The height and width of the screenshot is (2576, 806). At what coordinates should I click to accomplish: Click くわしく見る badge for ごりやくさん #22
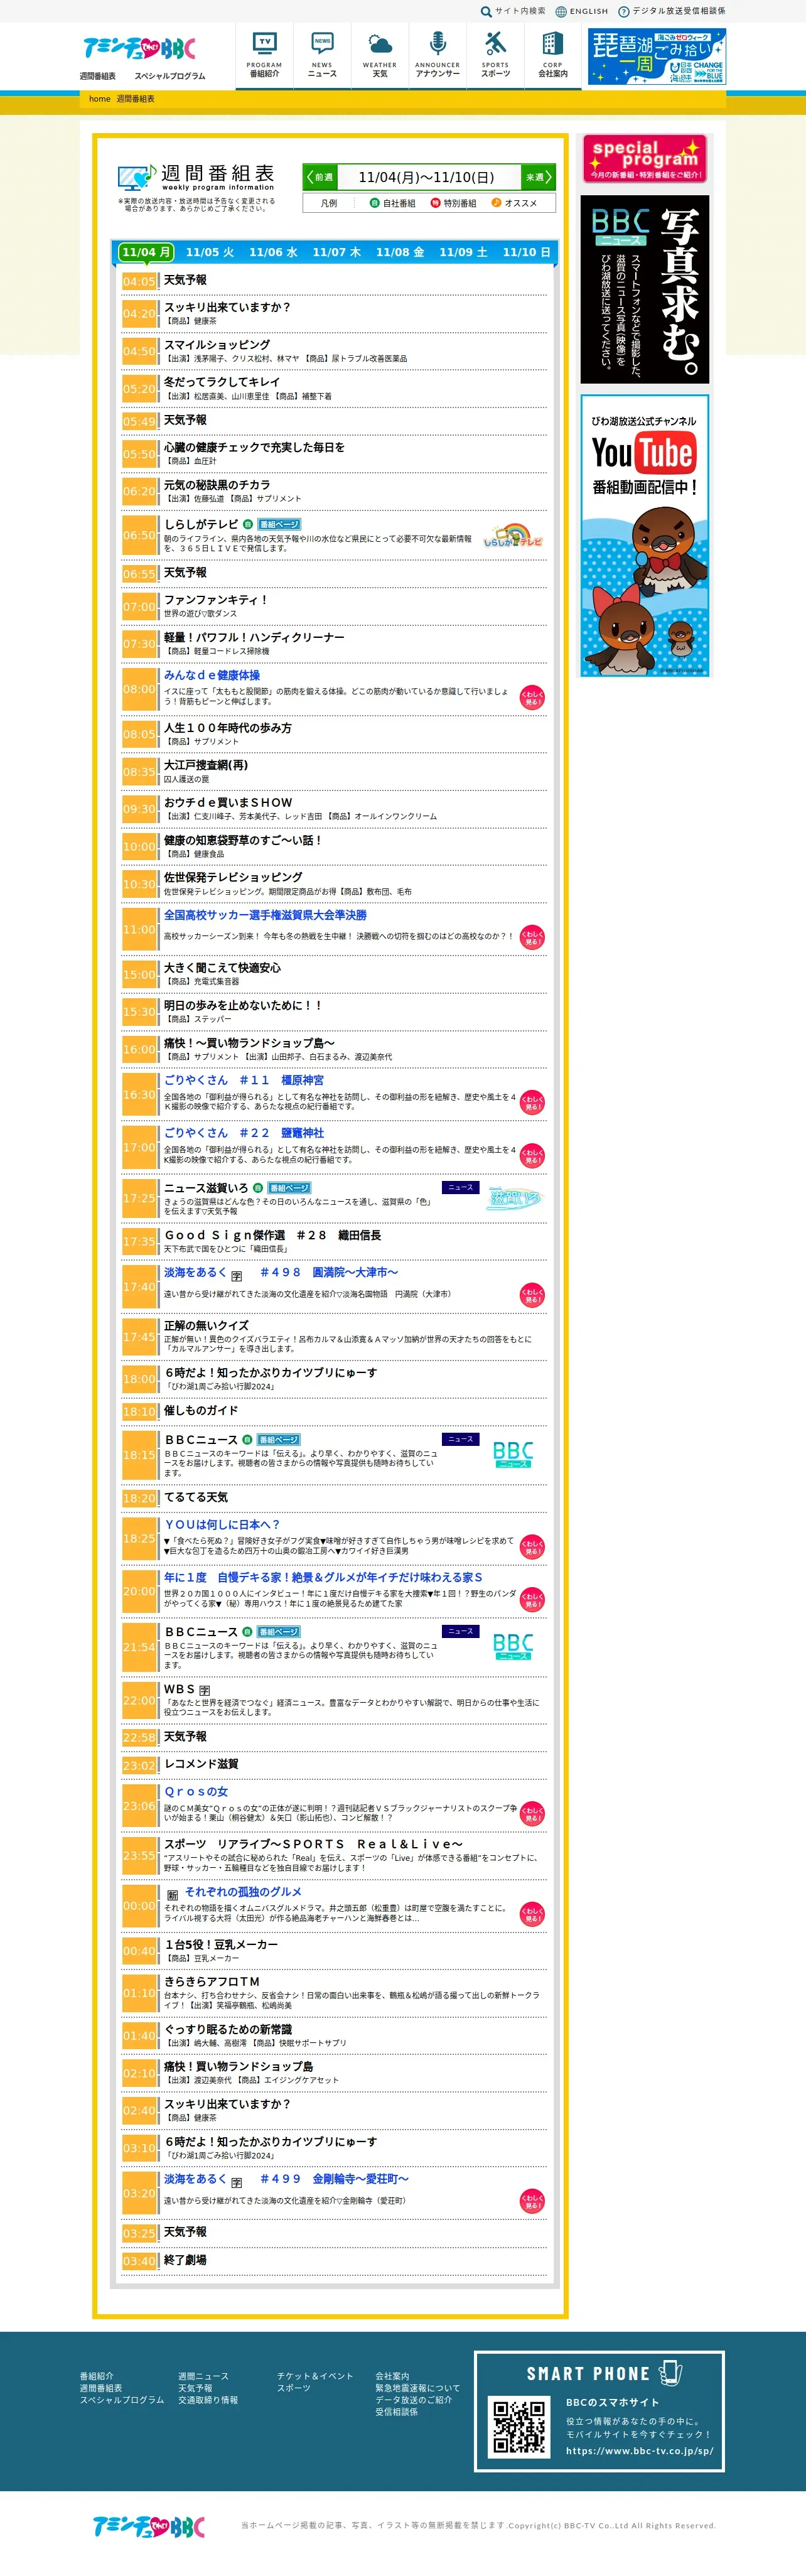pyautogui.click(x=532, y=1155)
